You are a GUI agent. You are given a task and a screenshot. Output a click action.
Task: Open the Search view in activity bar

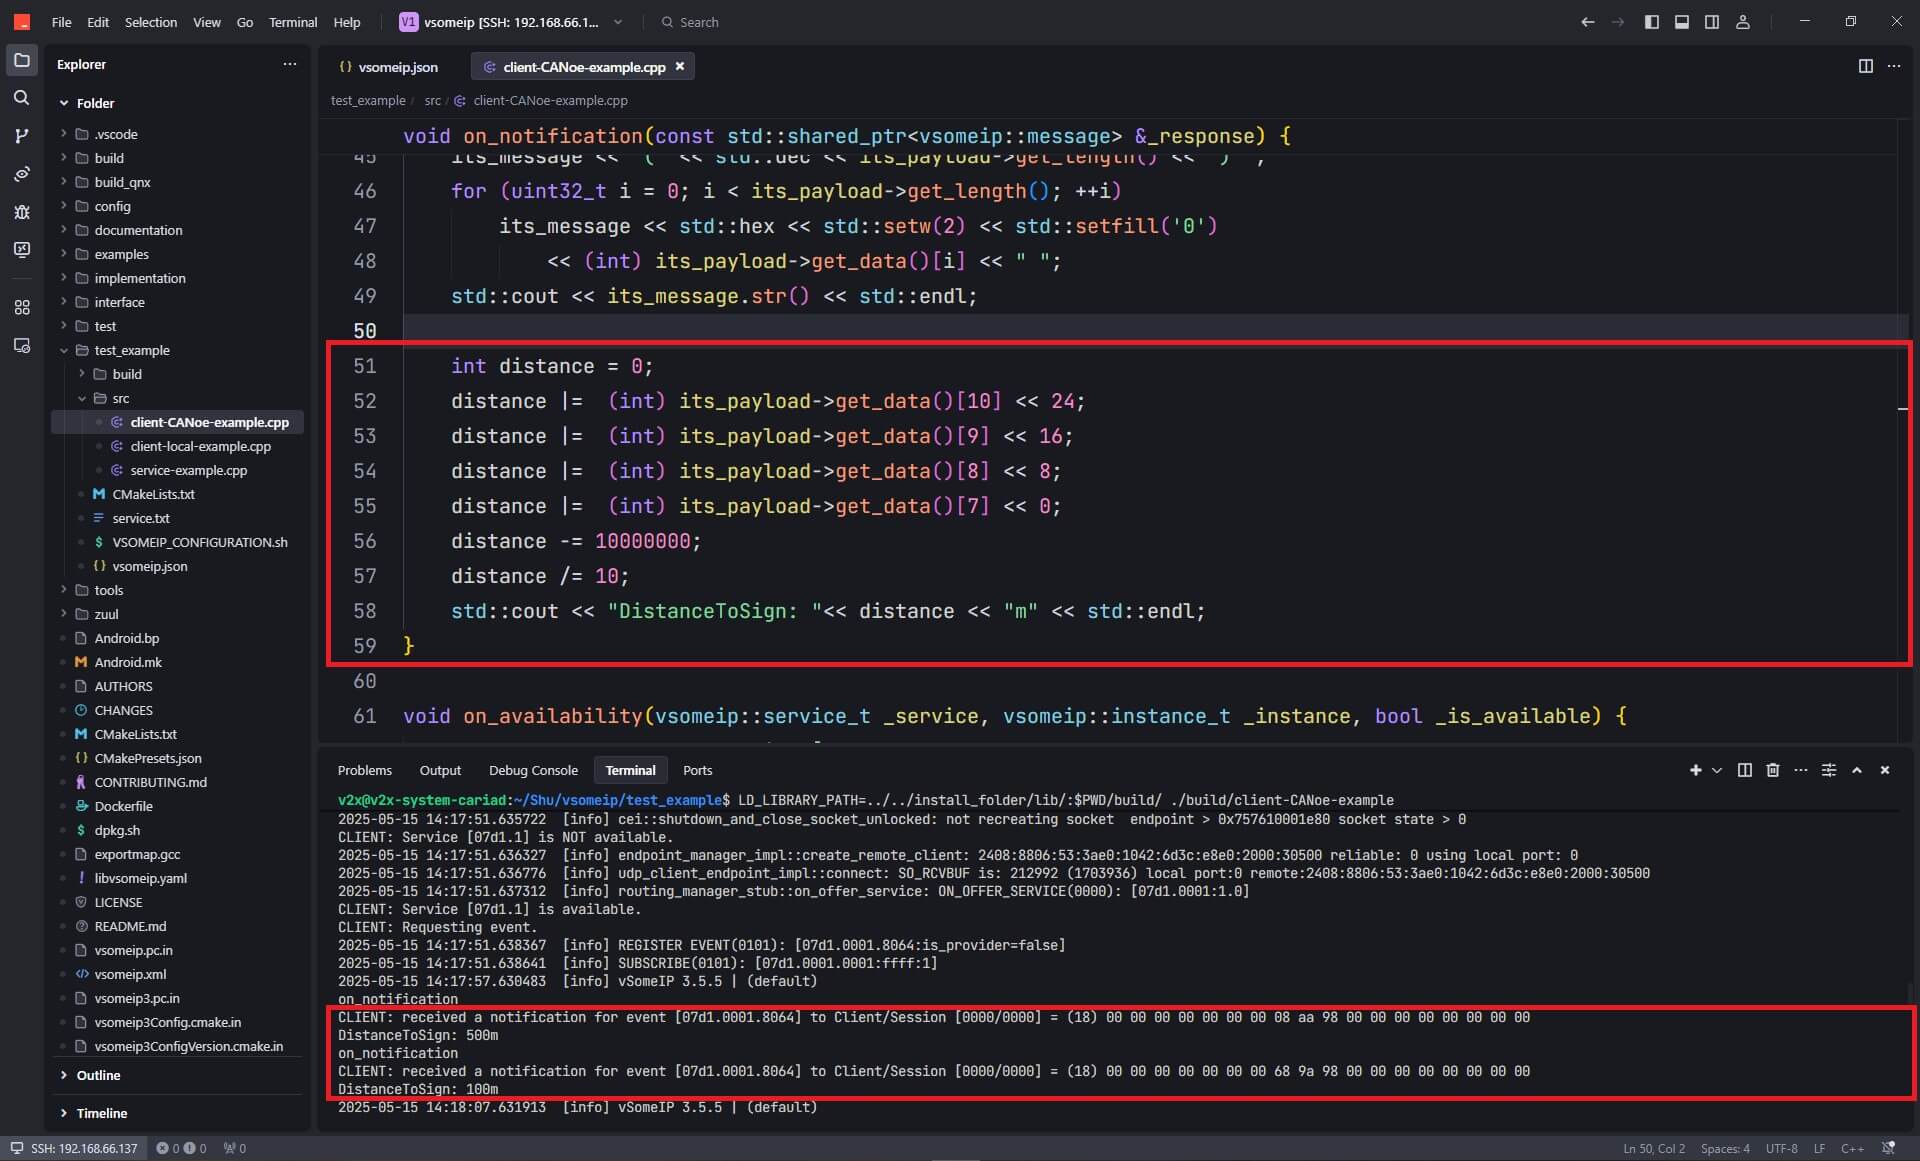click(21, 98)
